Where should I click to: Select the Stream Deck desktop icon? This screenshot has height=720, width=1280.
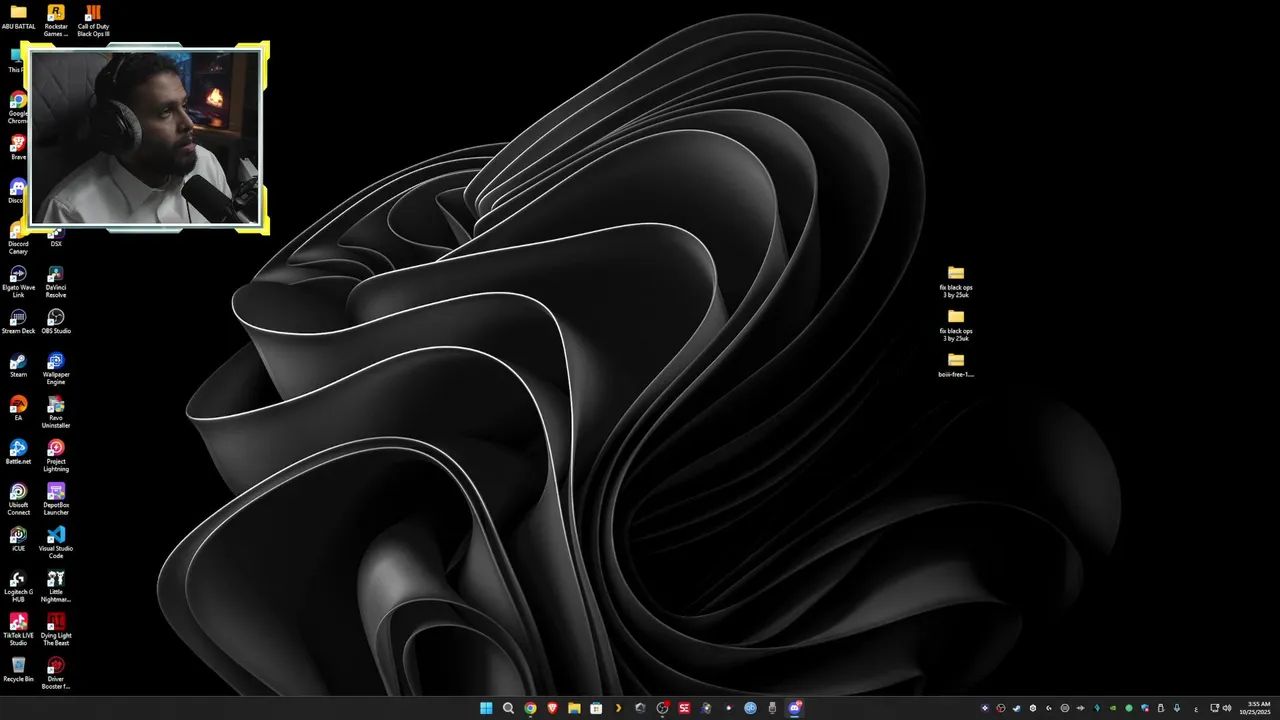click(18, 322)
